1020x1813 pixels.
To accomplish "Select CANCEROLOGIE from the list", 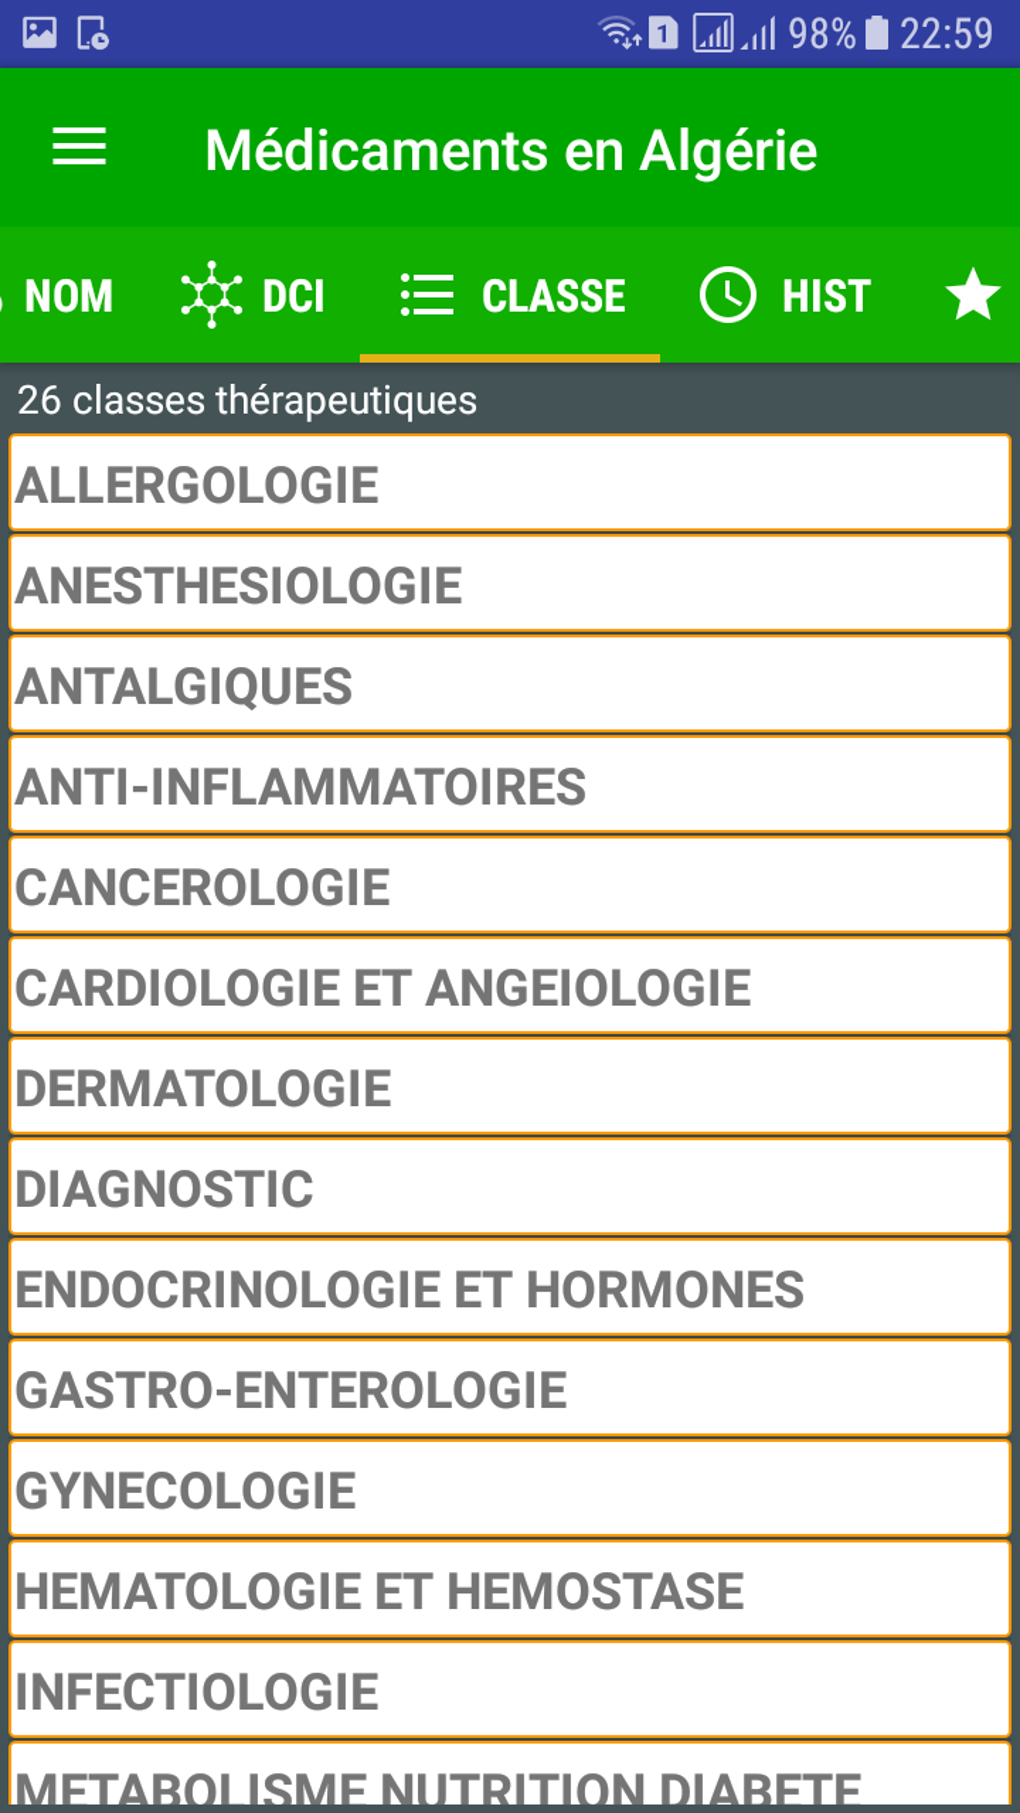I will (510, 887).
